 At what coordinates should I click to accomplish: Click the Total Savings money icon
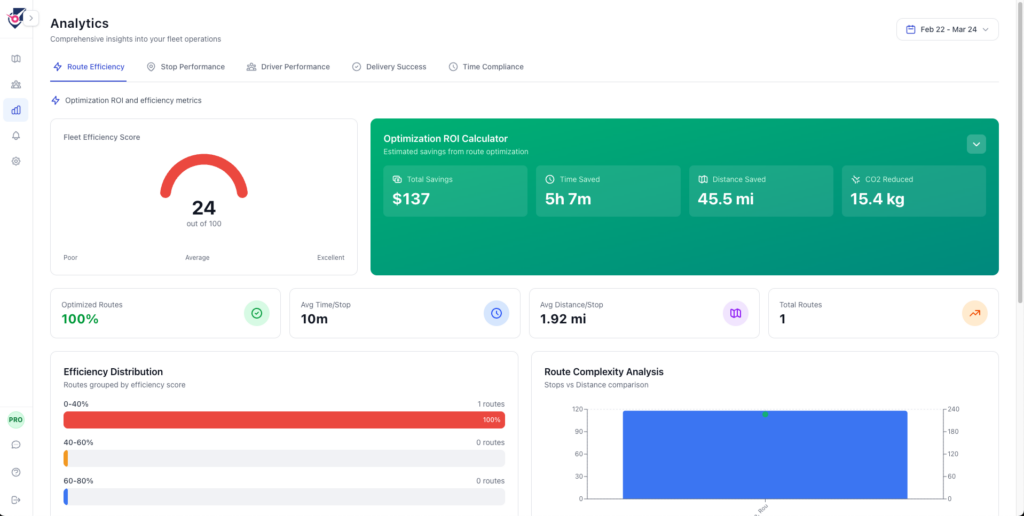(397, 179)
